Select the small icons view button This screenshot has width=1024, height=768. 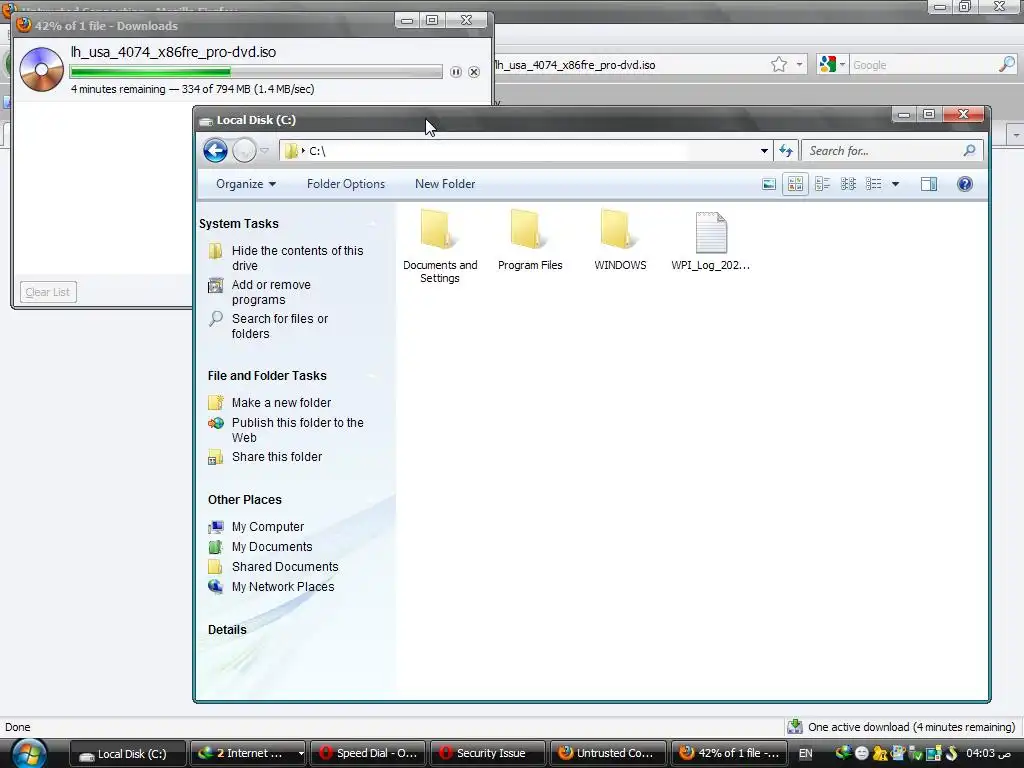pos(848,184)
